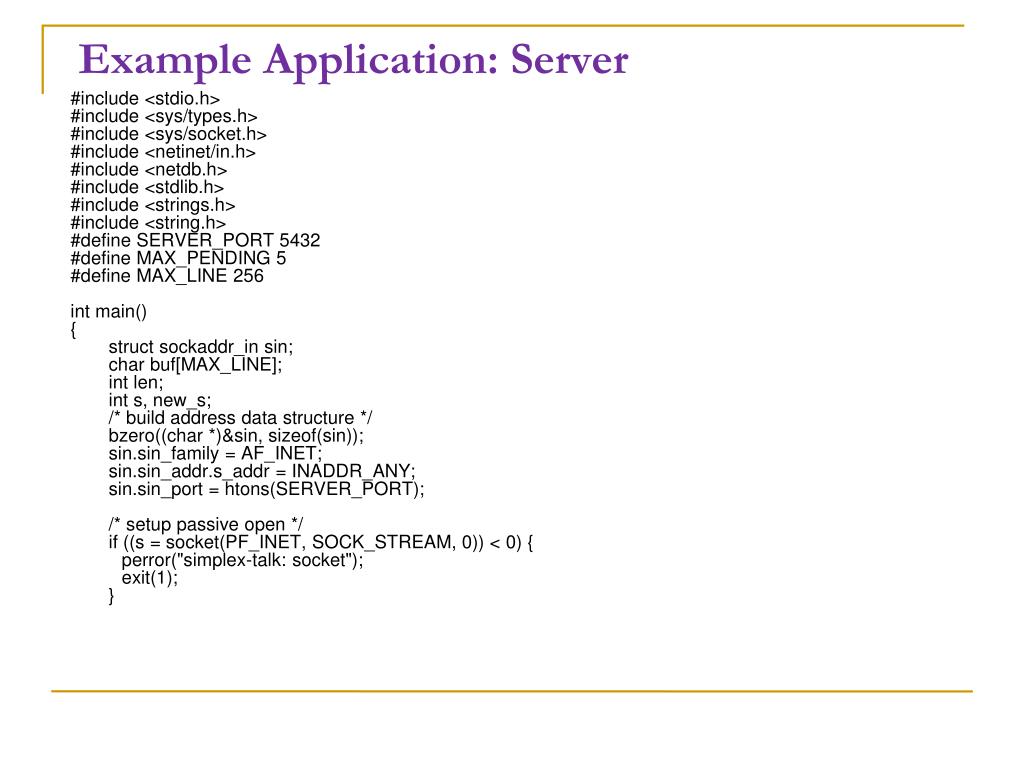Click the 'int main()' line
The height and width of the screenshot is (768, 1024).
click(108, 312)
